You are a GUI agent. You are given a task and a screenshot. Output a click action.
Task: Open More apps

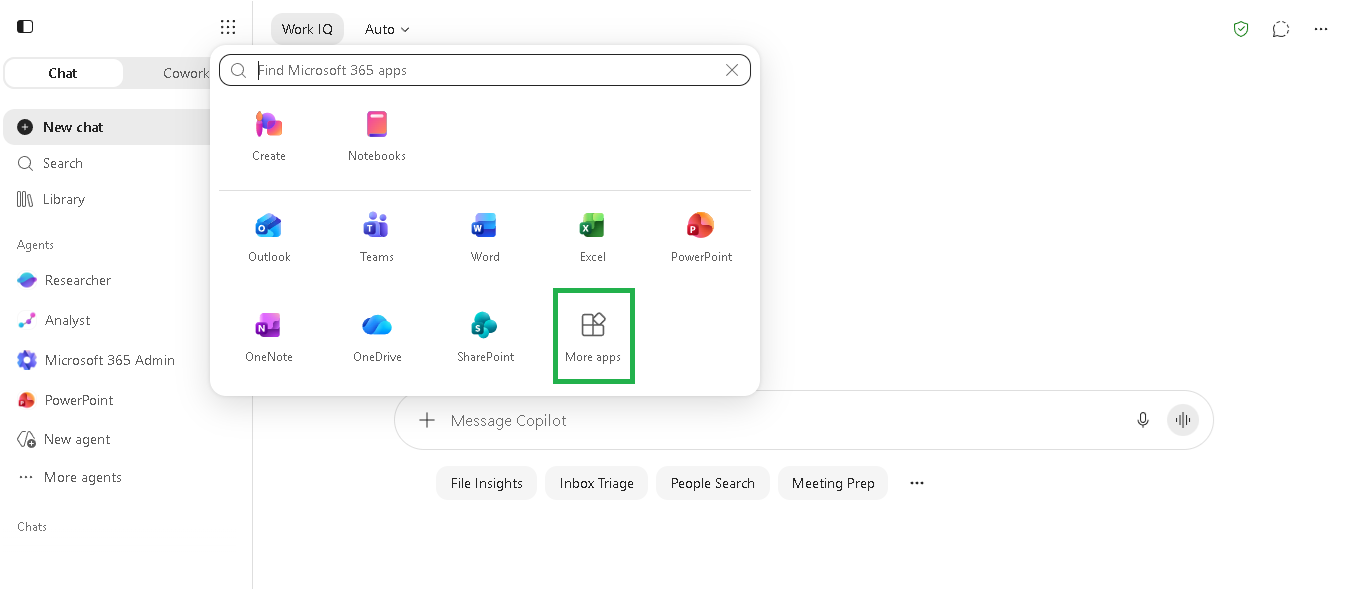tap(594, 336)
